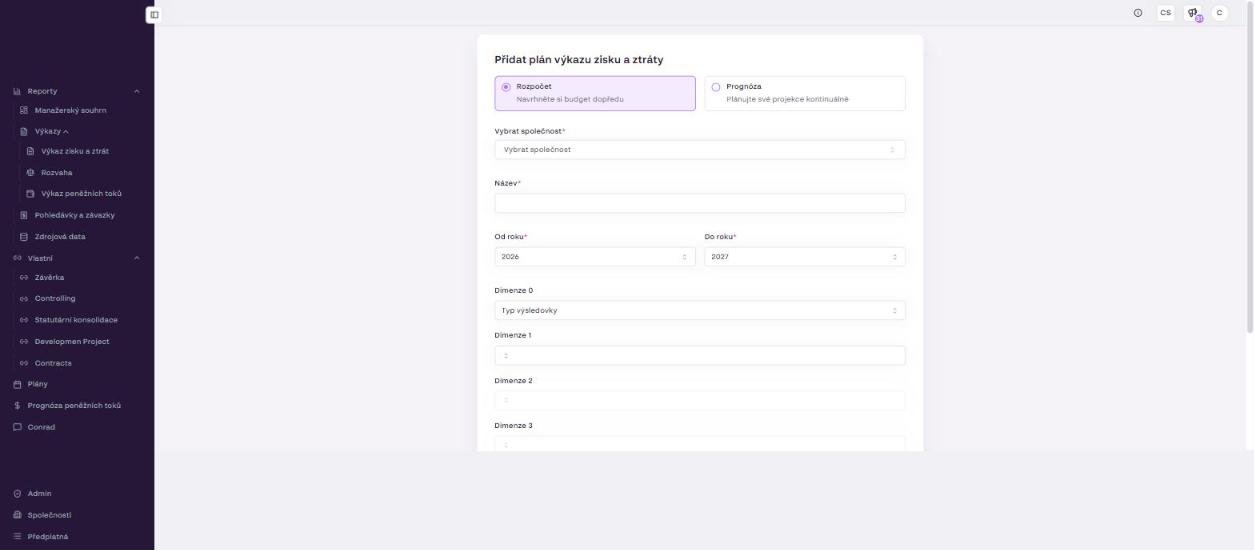Click the Manažerský souhrn icon
Viewport: 1254px width, 550px height.
[x=24, y=110]
